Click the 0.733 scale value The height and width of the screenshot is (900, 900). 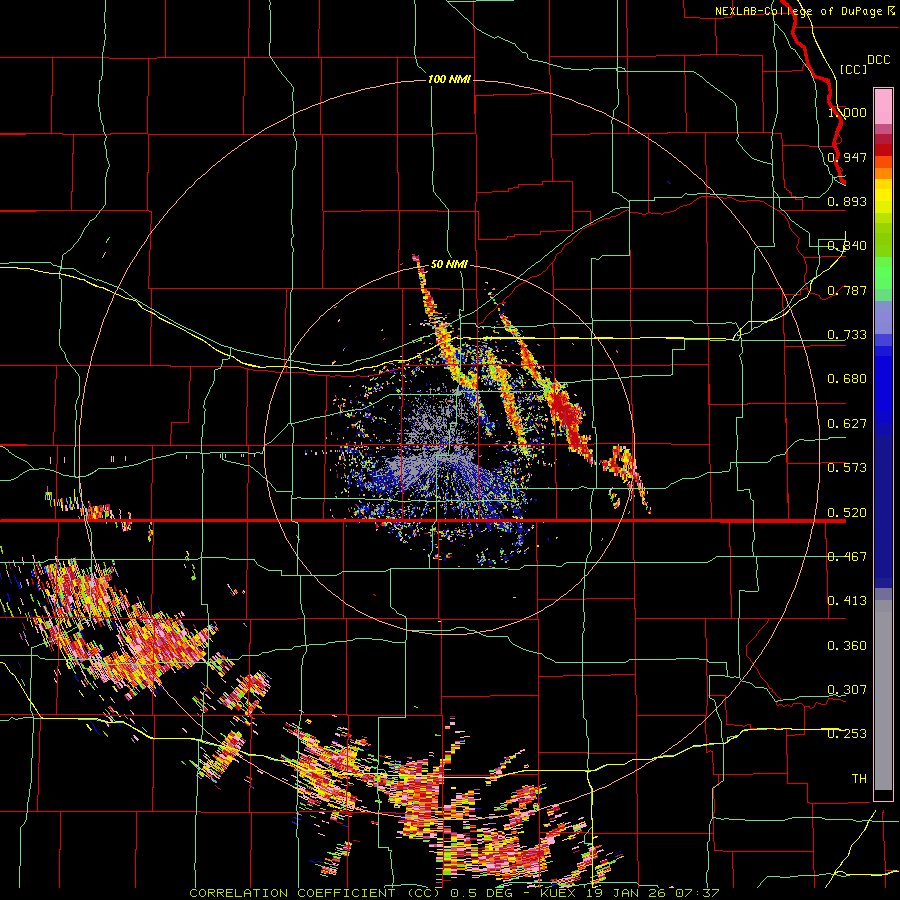(x=847, y=335)
